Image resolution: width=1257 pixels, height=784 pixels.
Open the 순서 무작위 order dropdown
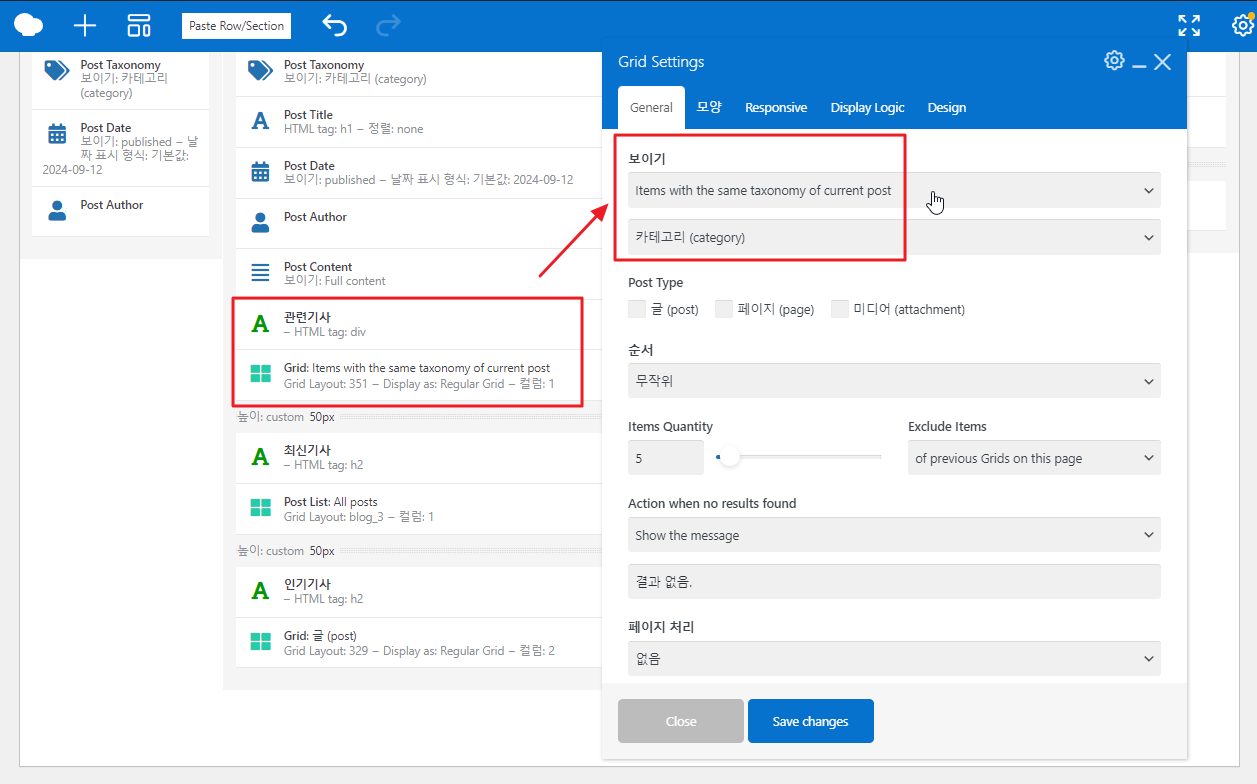point(894,381)
